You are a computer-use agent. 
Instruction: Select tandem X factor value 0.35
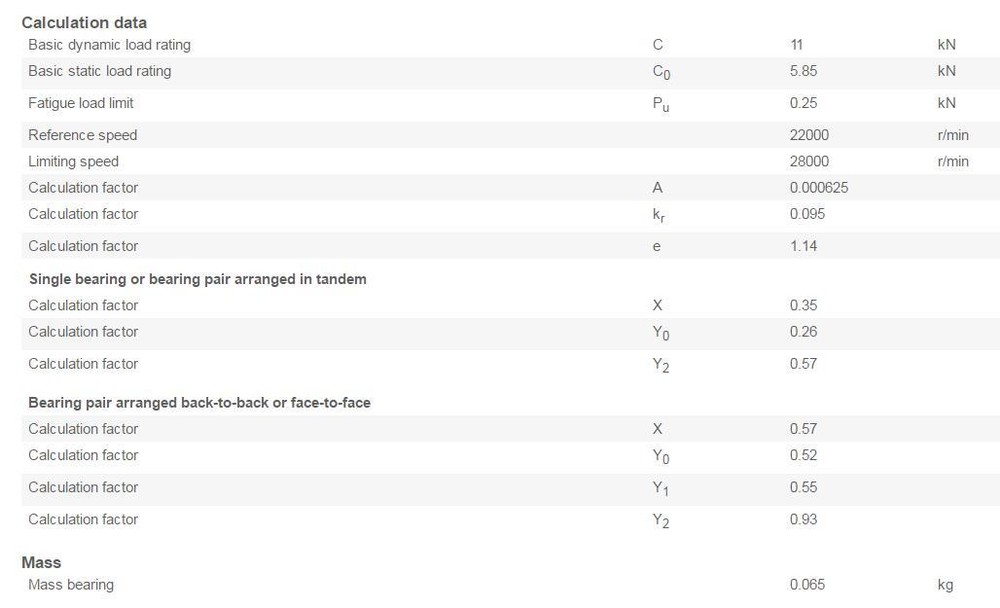point(803,305)
